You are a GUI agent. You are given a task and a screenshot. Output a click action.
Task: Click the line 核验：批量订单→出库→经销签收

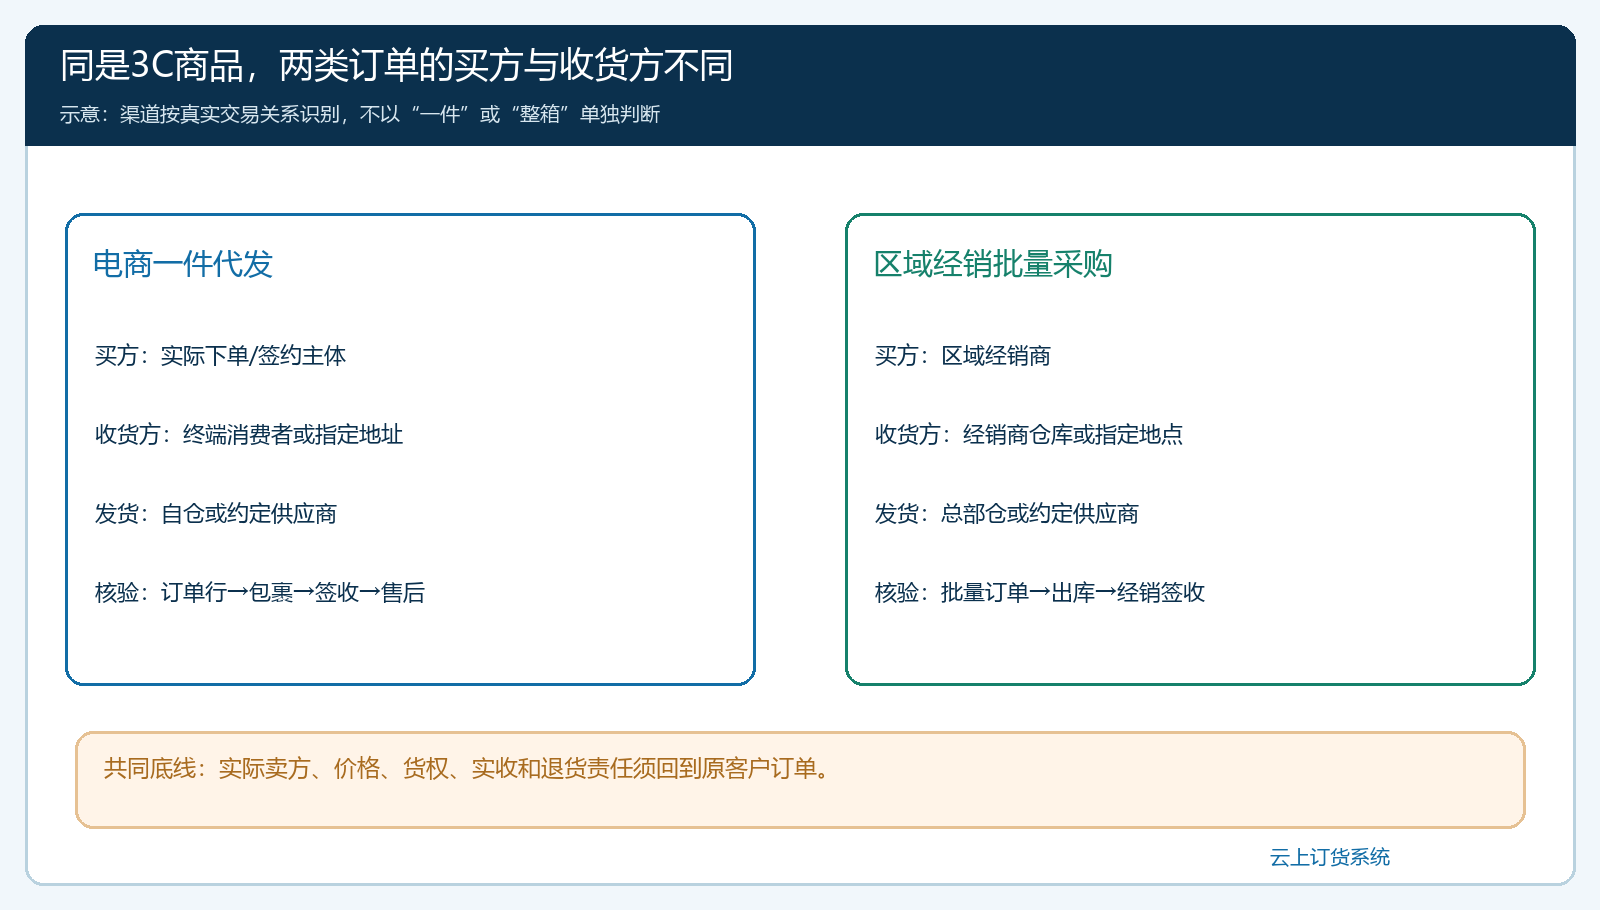[1040, 593]
